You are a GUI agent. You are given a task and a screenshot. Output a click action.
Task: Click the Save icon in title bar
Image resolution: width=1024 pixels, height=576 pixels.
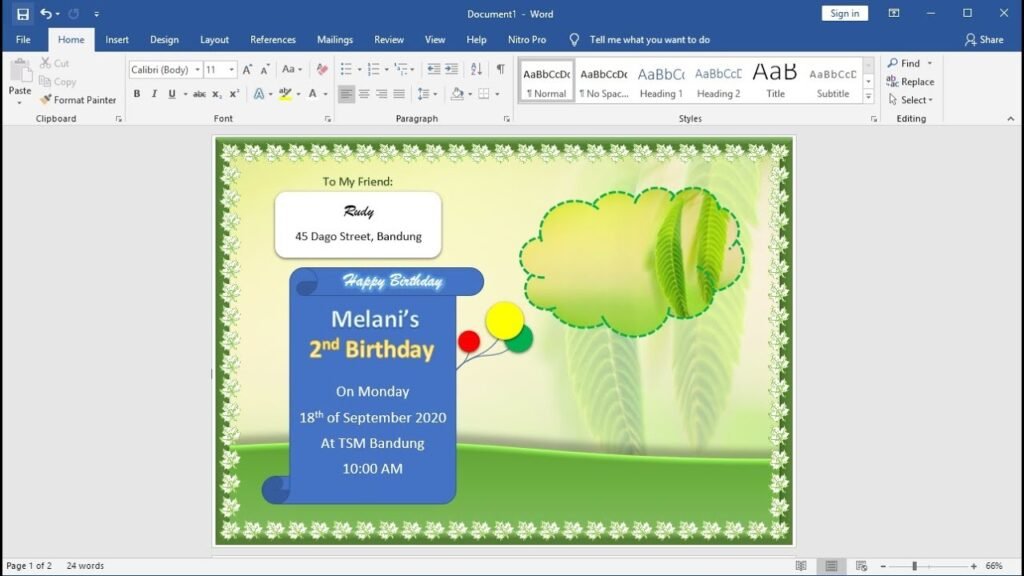point(23,14)
